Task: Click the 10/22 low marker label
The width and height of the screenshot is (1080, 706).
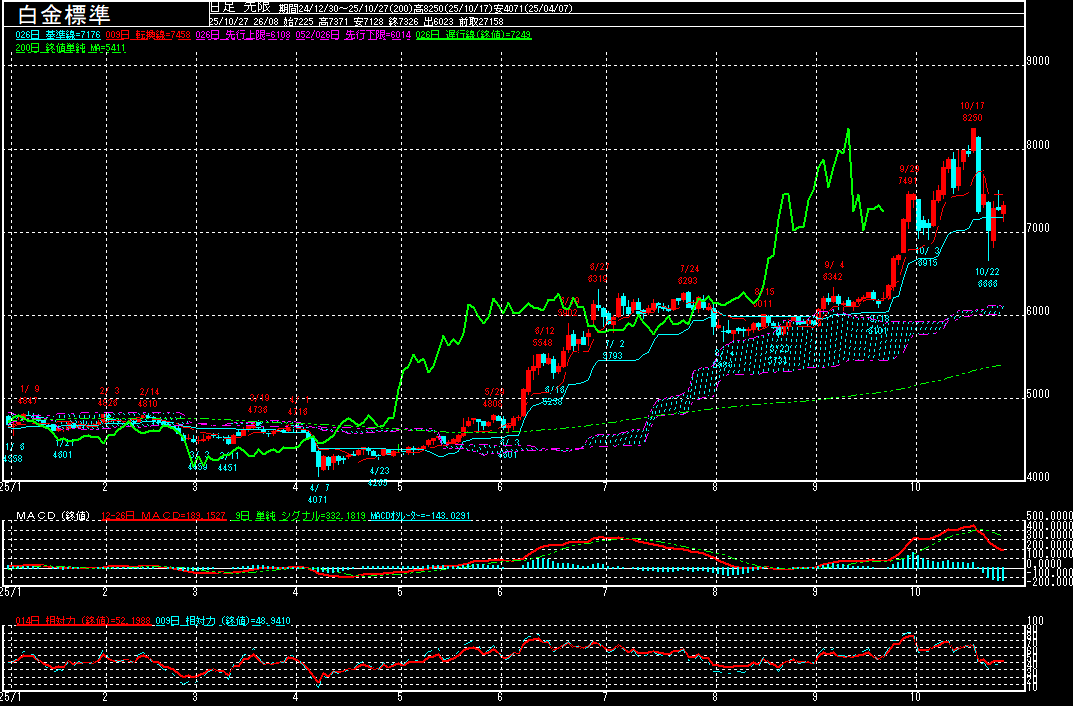Action: coord(986,277)
